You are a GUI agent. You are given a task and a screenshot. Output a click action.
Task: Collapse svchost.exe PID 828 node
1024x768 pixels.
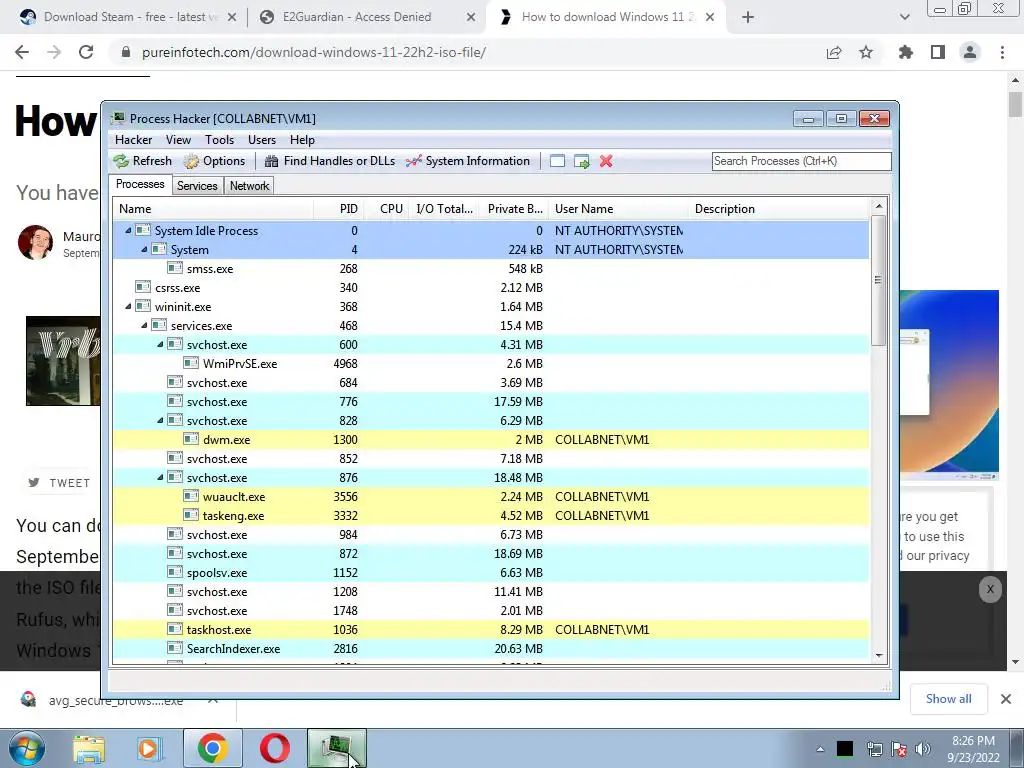click(161, 421)
